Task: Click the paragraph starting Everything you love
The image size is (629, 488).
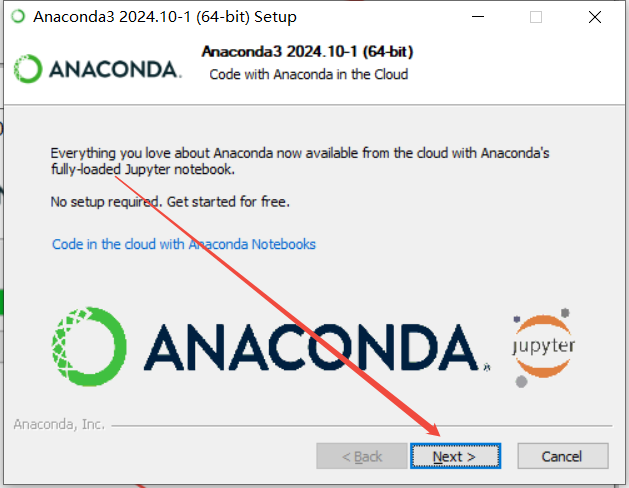Action: tap(300, 161)
